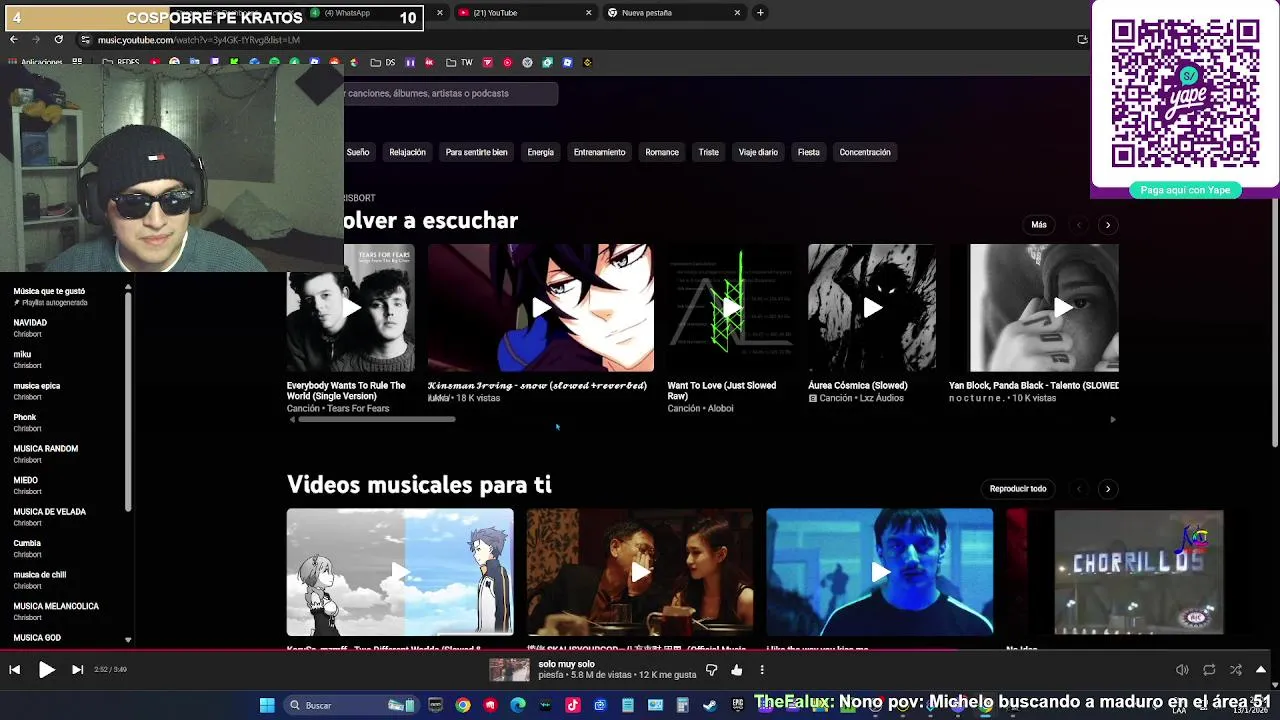This screenshot has height=720, width=1280.
Task: Select the Triste mood chip
Action: click(x=708, y=152)
